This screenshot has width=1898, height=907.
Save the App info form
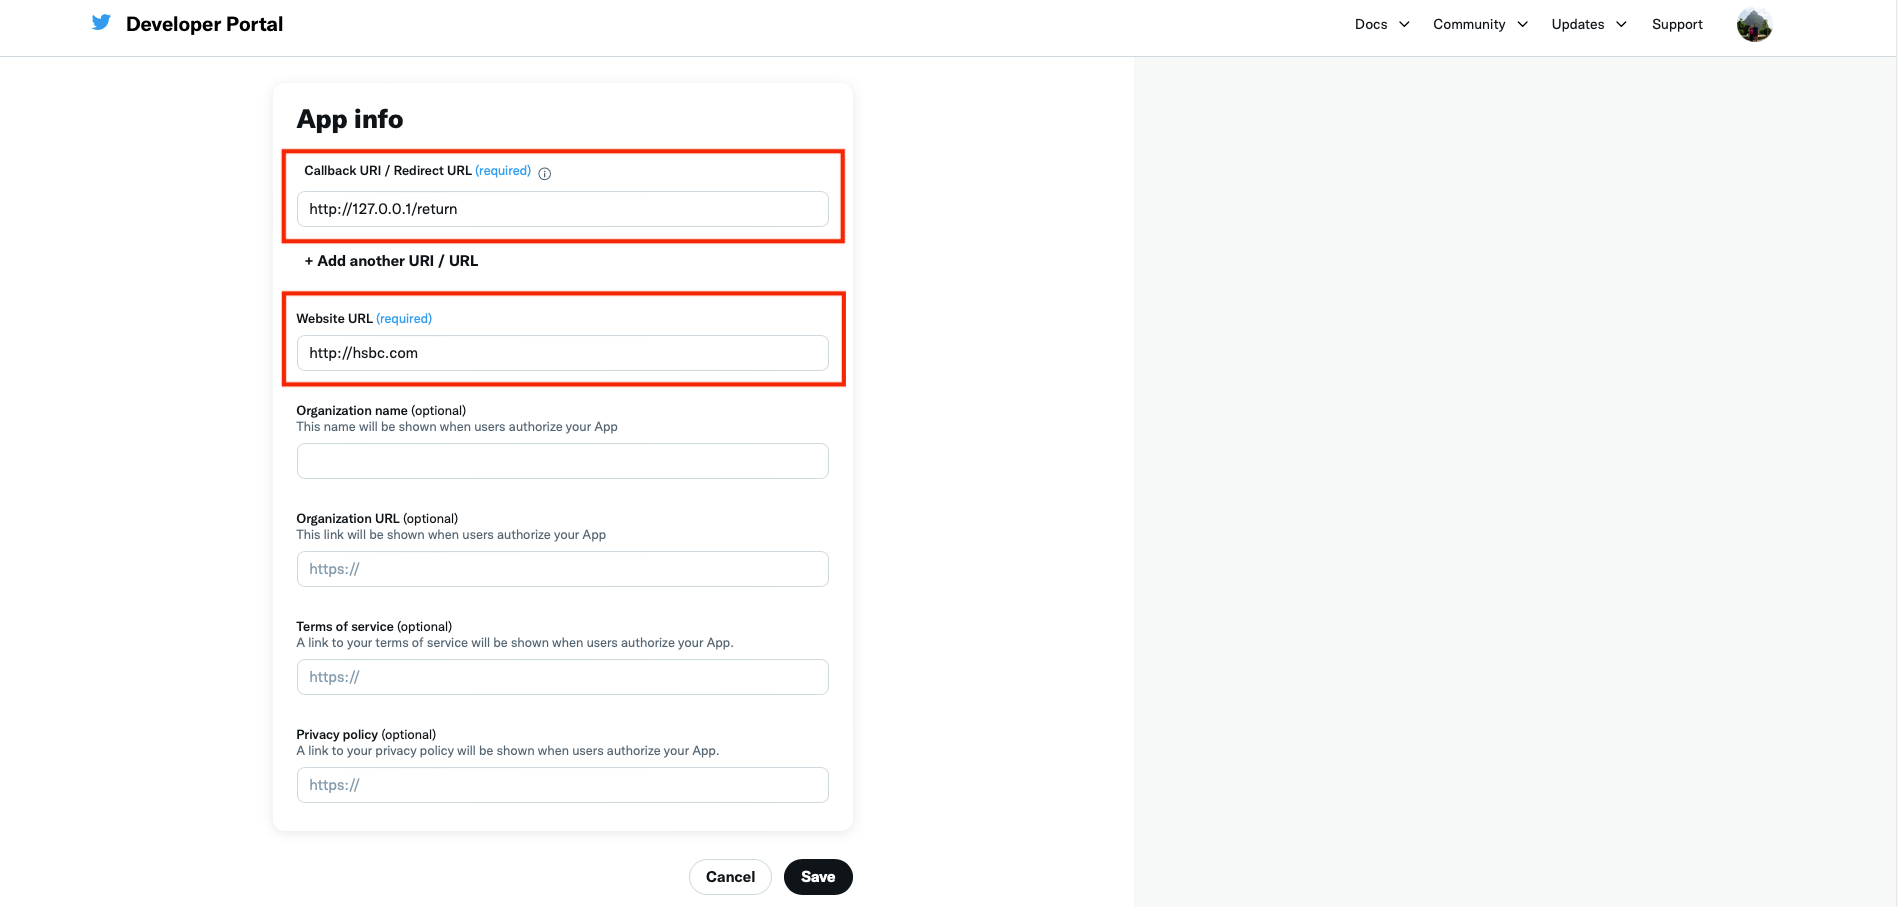pyautogui.click(x=817, y=877)
